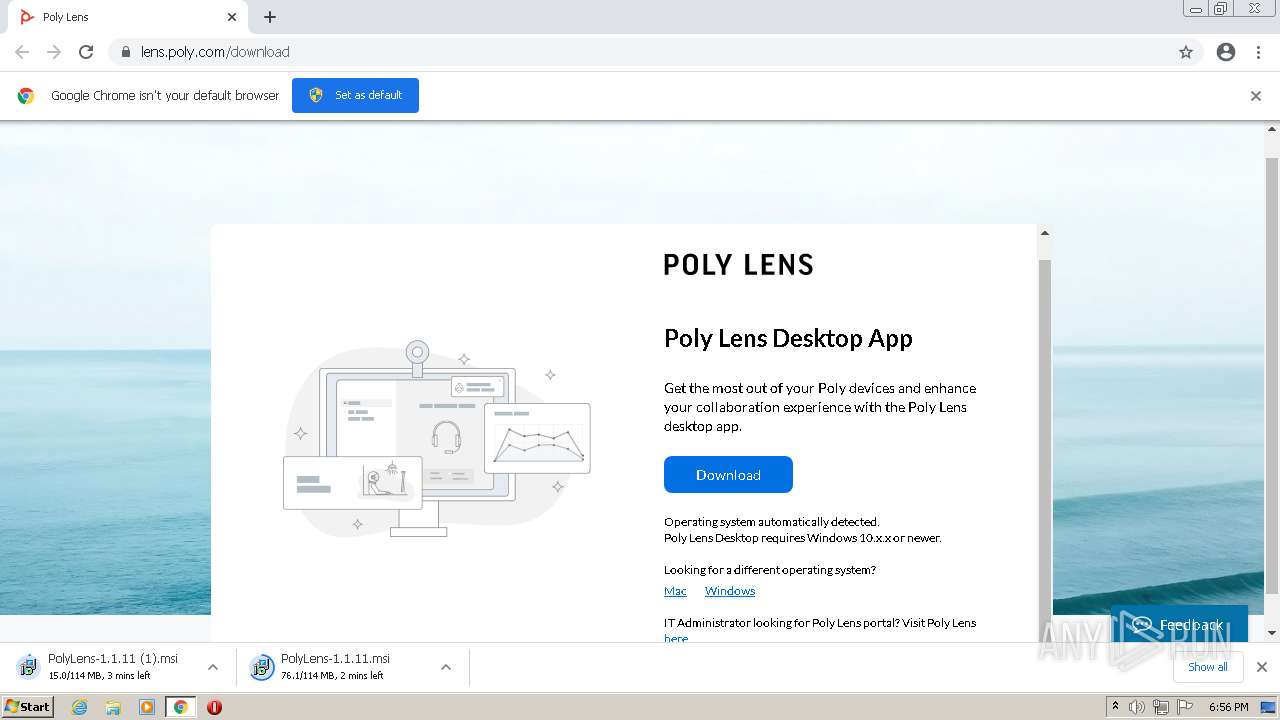The width and height of the screenshot is (1280, 720).
Task: Click the browser Back arrow
Action: (22, 52)
